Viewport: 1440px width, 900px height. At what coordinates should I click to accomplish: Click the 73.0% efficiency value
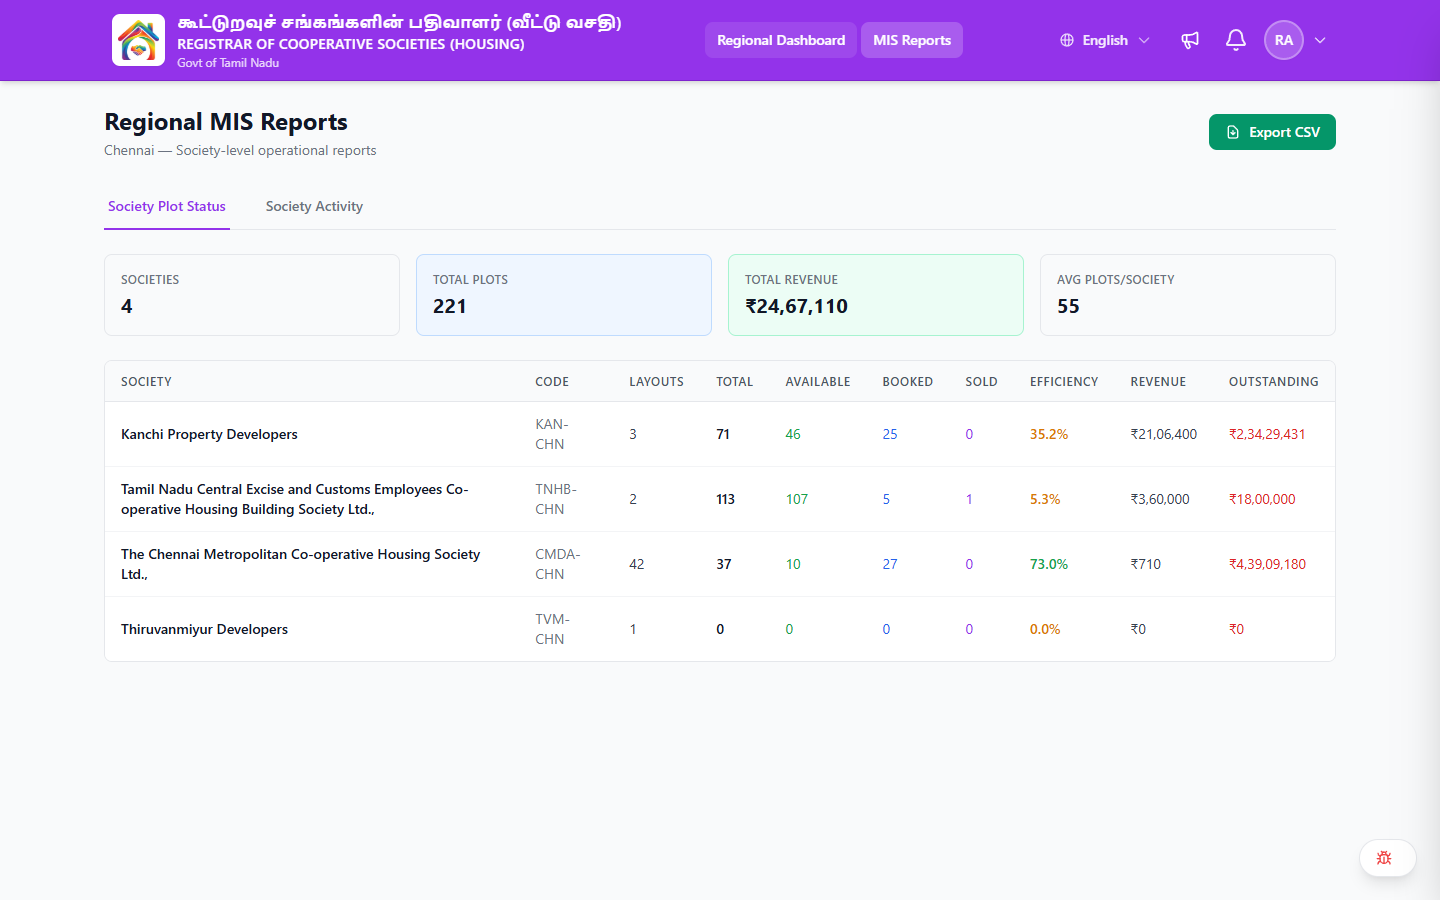1049,564
